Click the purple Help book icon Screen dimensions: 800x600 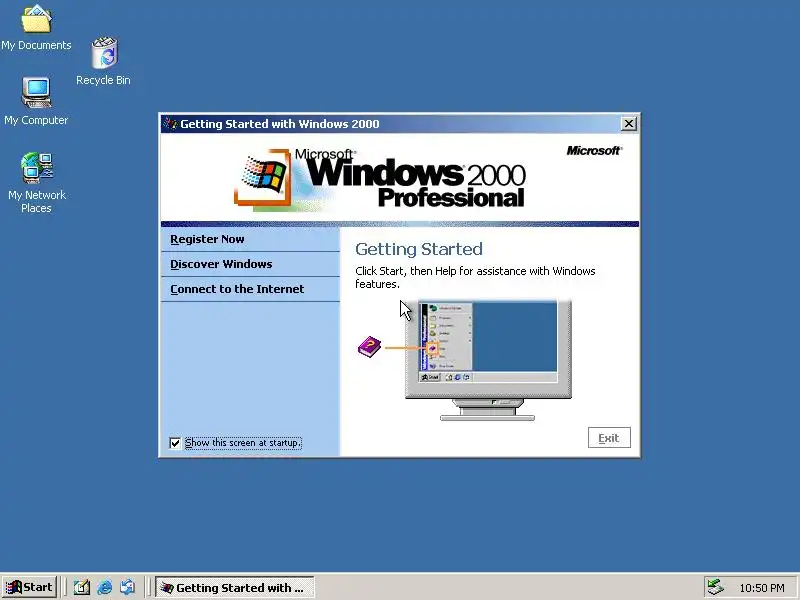[369, 347]
